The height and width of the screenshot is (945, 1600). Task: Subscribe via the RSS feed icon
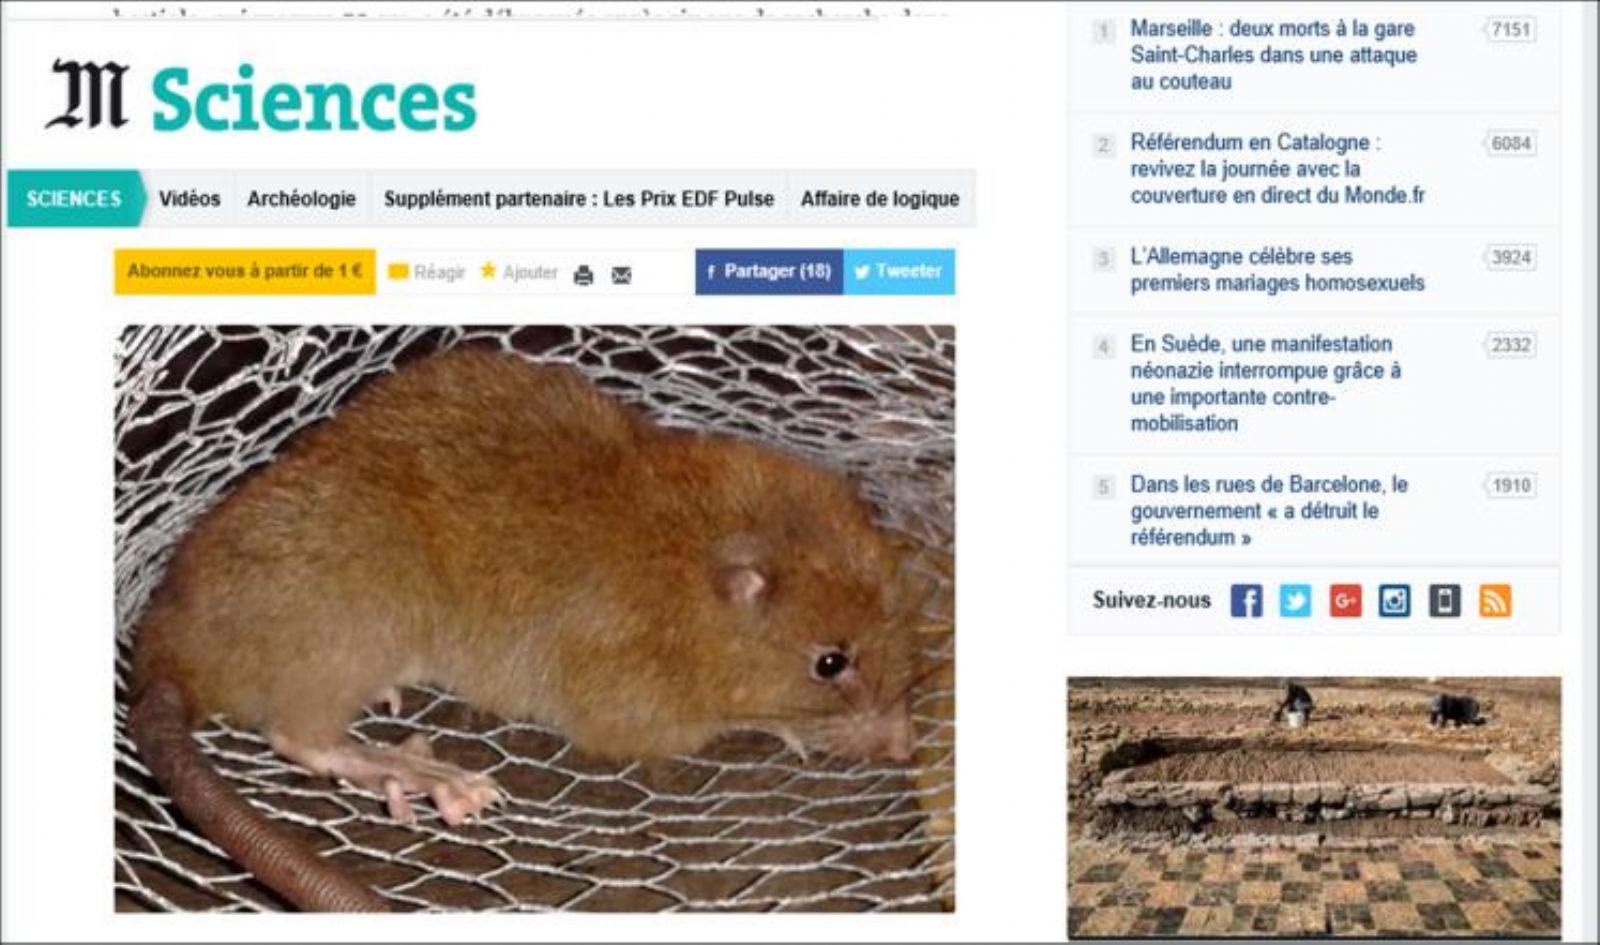[1494, 601]
